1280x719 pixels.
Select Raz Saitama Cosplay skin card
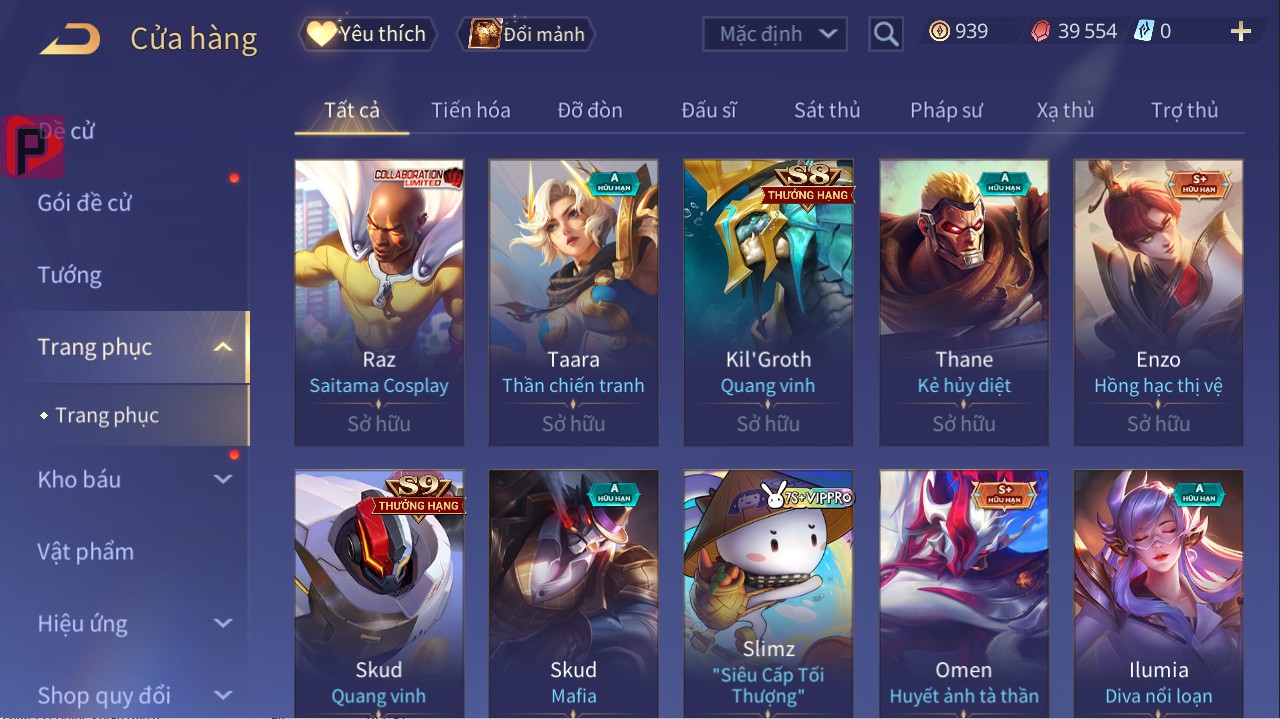[379, 303]
